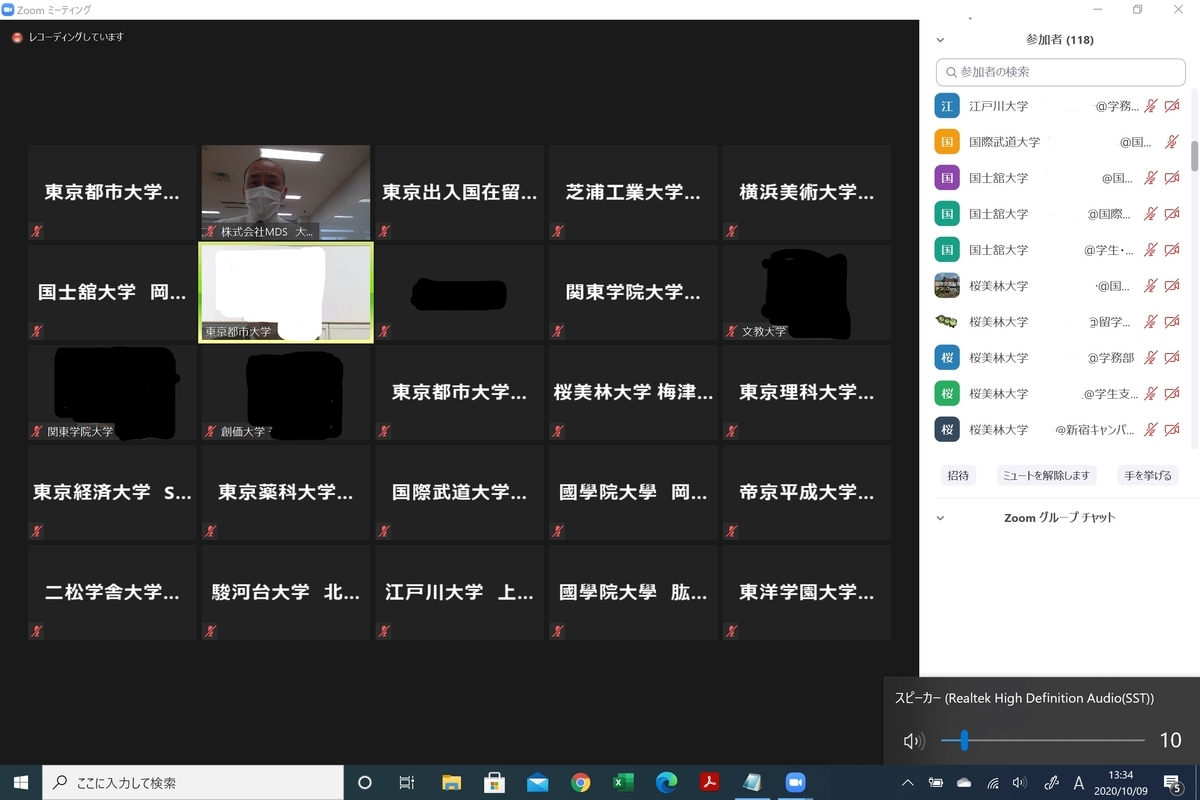Toggle mic for 桜美林大学 @学生支 participant
Viewport: 1200px width, 800px height.
click(x=1151, y=394)
